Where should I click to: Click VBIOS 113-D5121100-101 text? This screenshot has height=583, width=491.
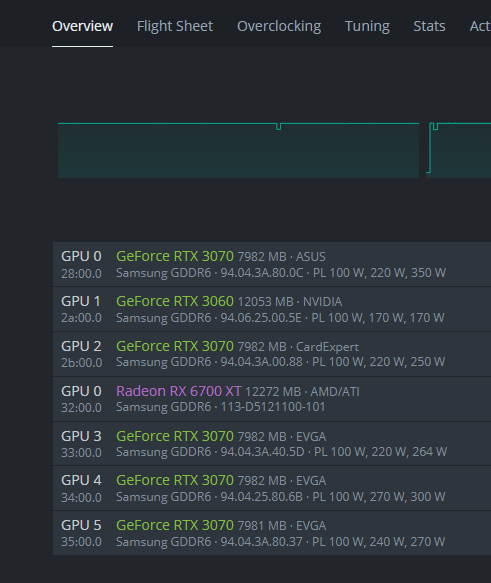(273, 407)
